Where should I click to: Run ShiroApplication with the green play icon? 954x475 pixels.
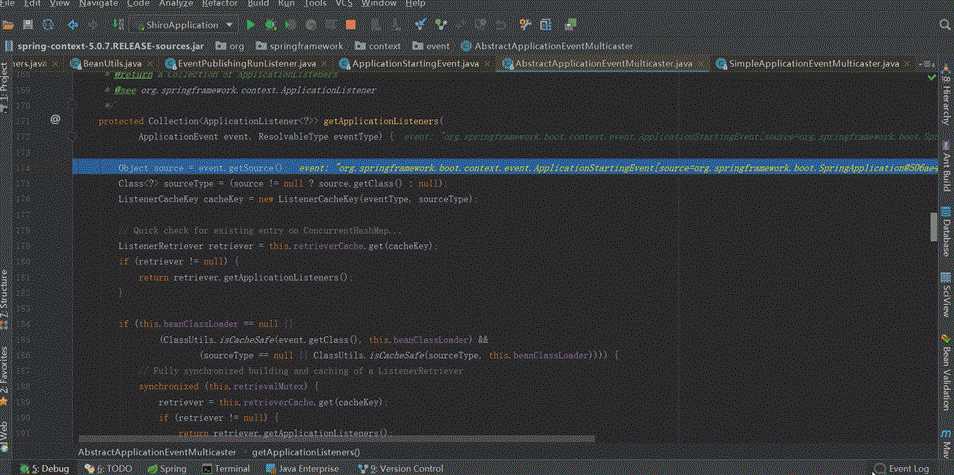(x=250, y=25)
